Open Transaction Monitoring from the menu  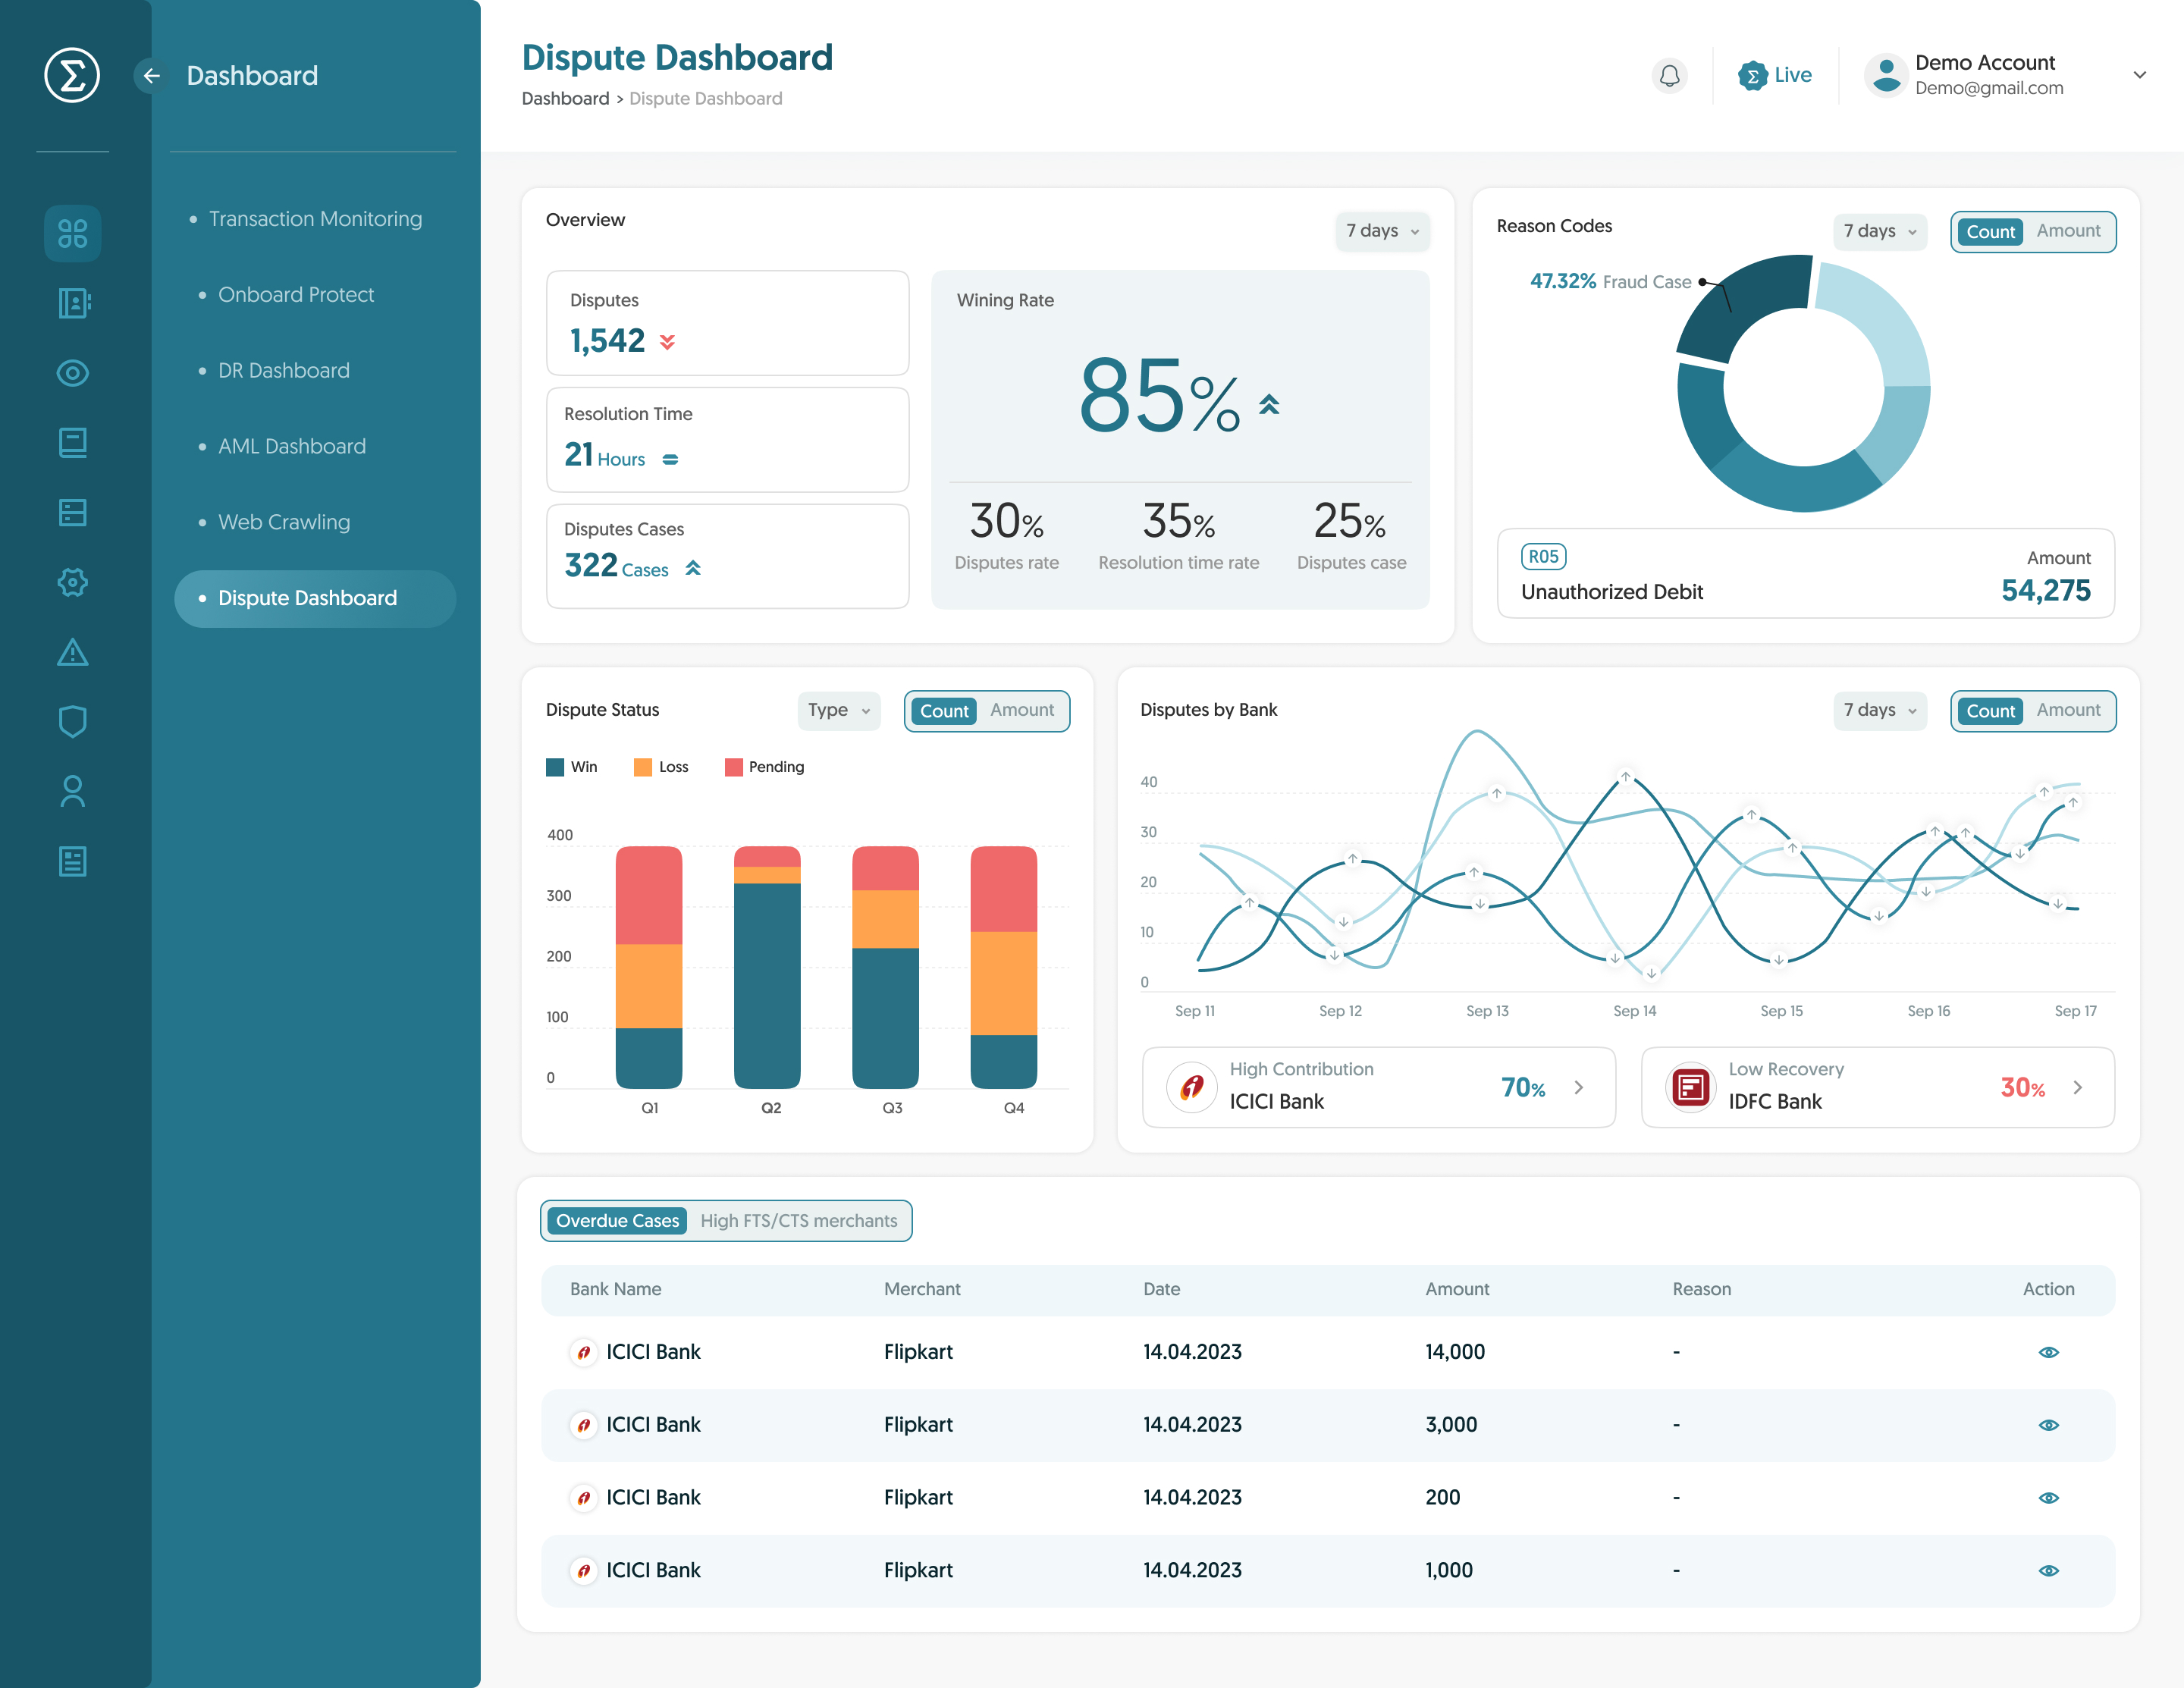tap(315, 218)
